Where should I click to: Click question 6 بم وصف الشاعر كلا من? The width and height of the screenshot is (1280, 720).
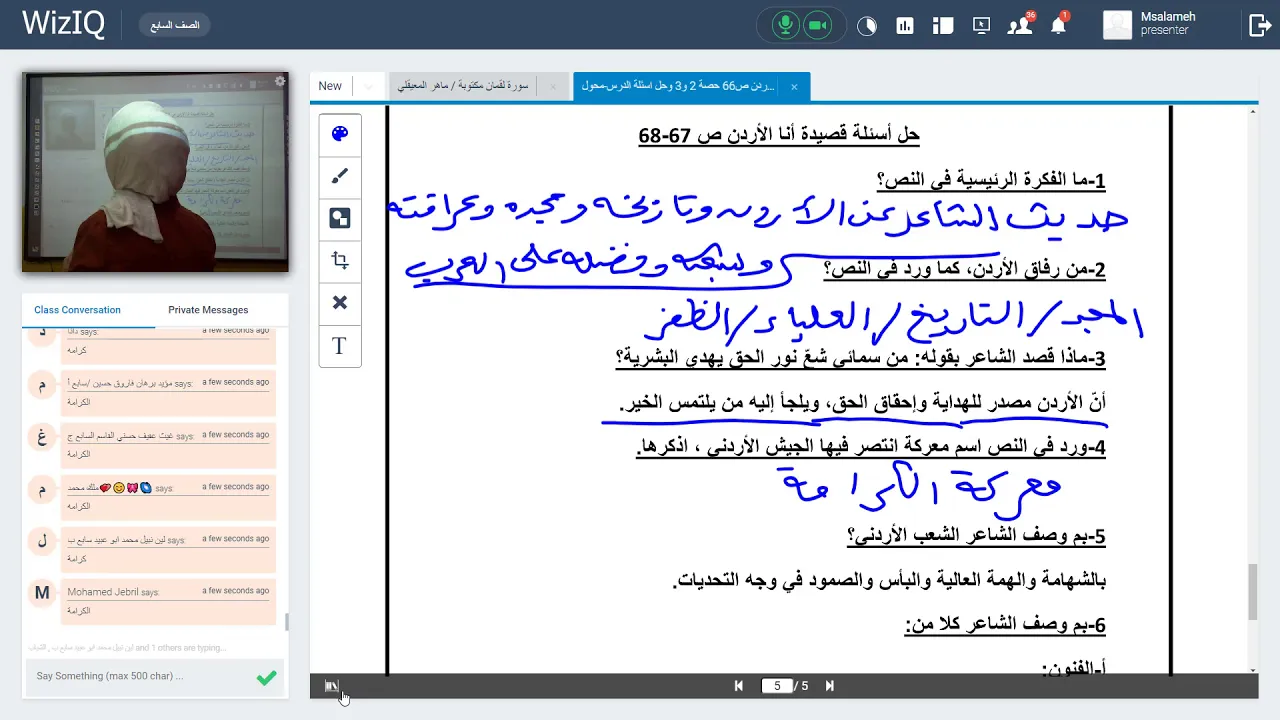tap(1005, 625)
